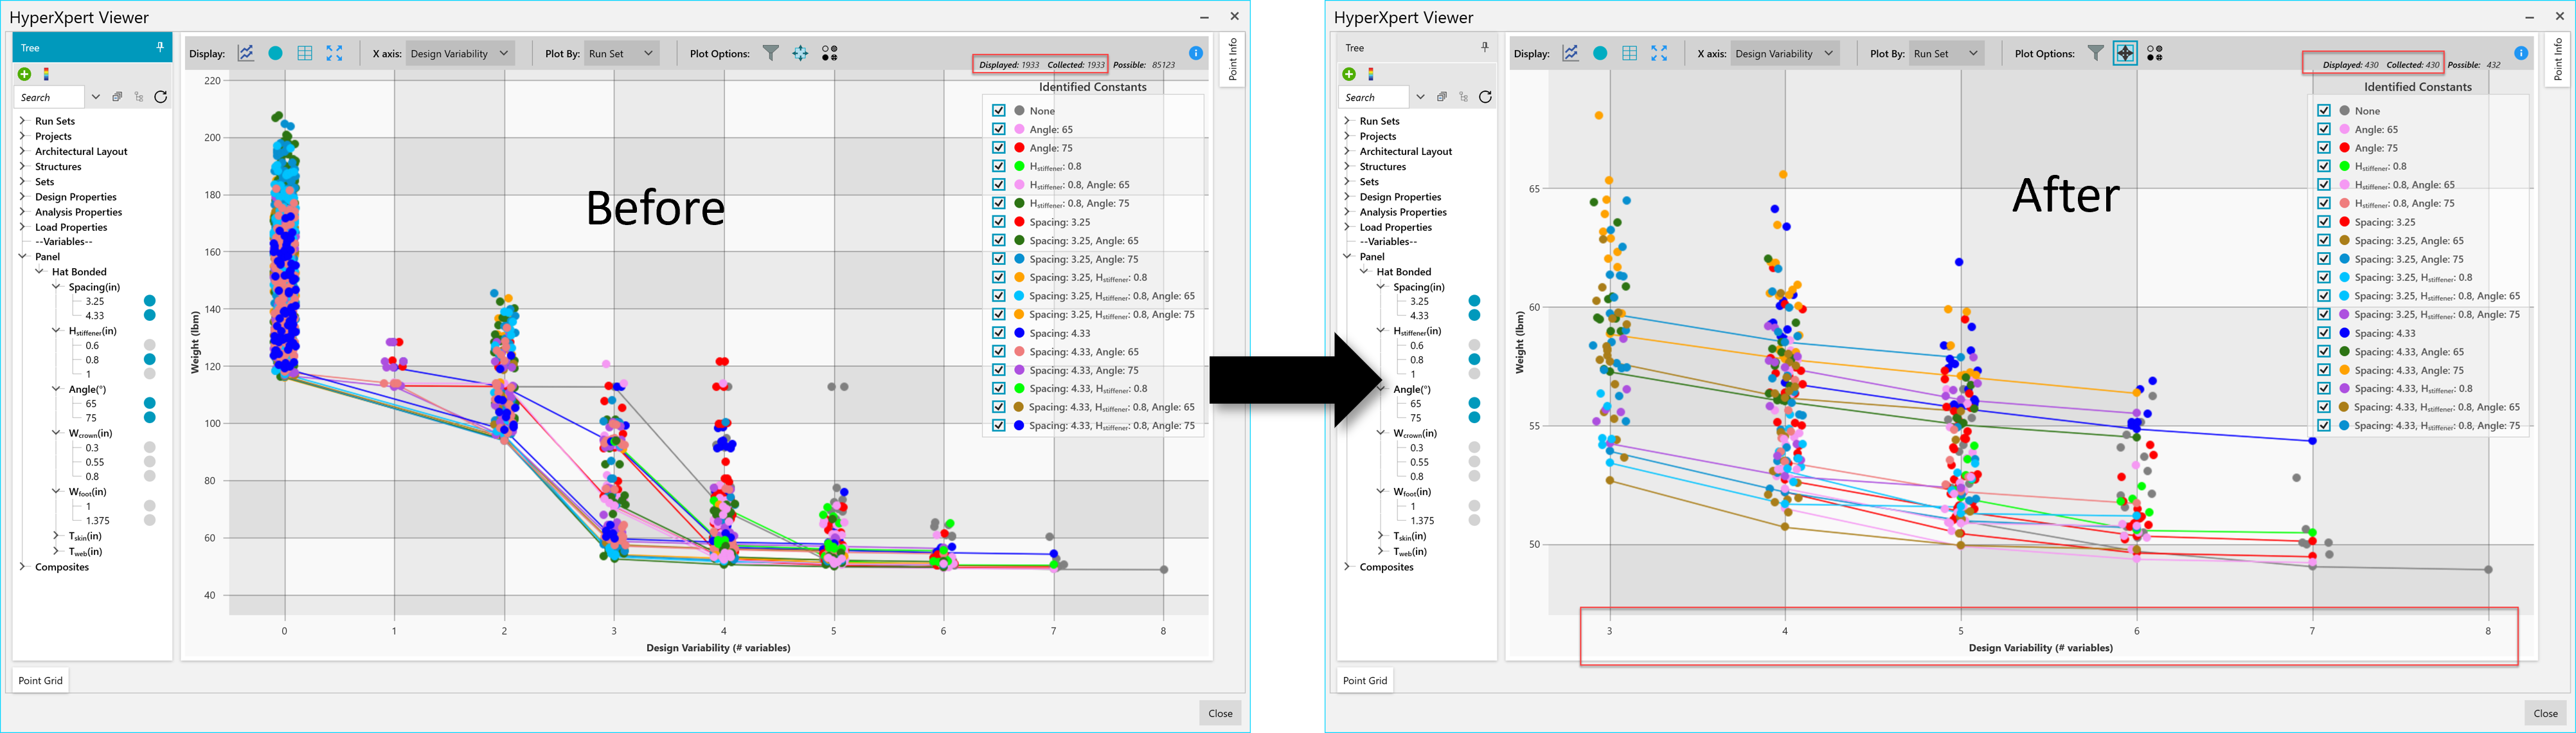Pin the Tree panel in After window
The image size is (2576, 733).
point(1485,47)
